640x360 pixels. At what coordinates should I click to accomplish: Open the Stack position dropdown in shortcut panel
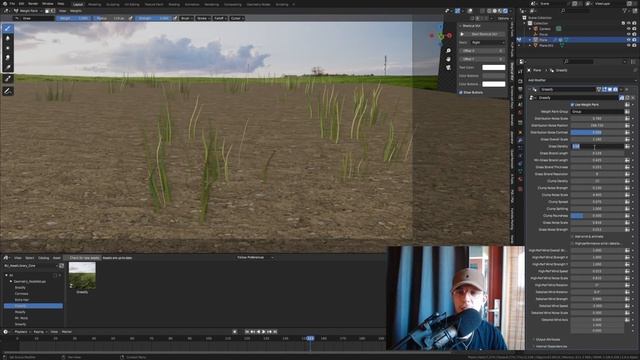coord(488,42)
